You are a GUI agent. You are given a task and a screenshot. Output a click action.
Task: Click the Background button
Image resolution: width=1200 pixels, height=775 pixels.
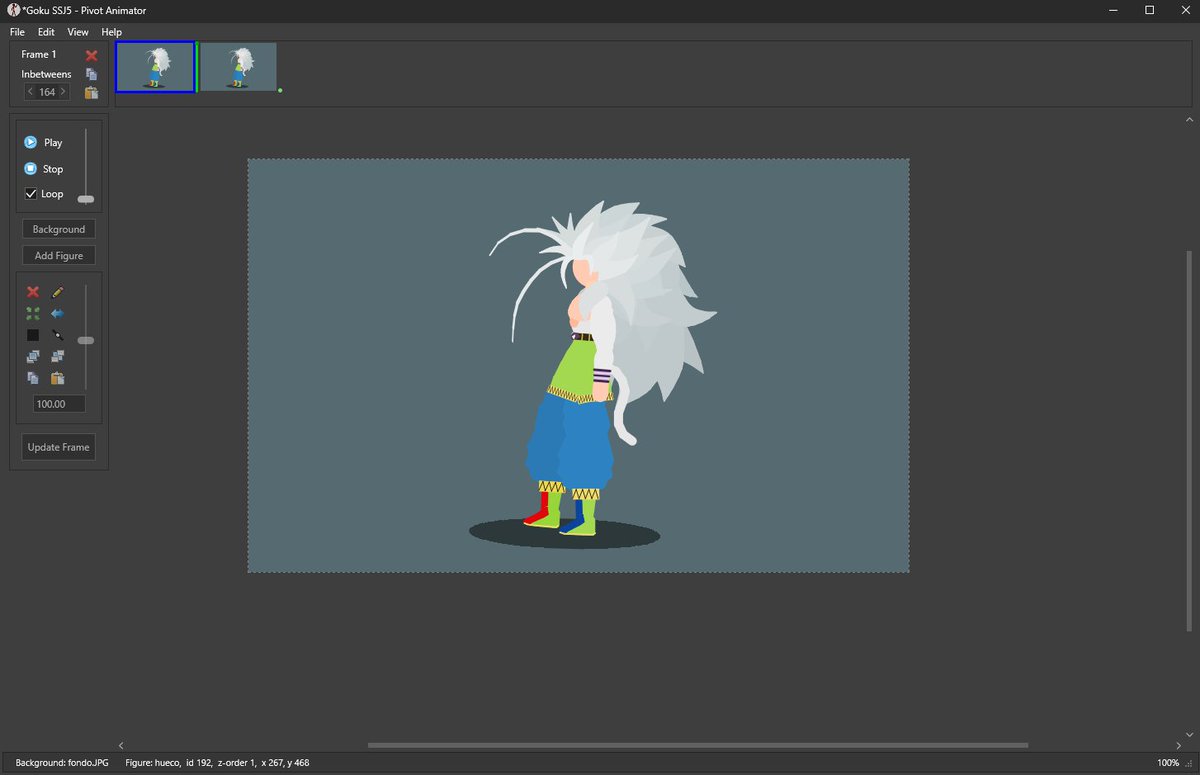click(59, 229)
